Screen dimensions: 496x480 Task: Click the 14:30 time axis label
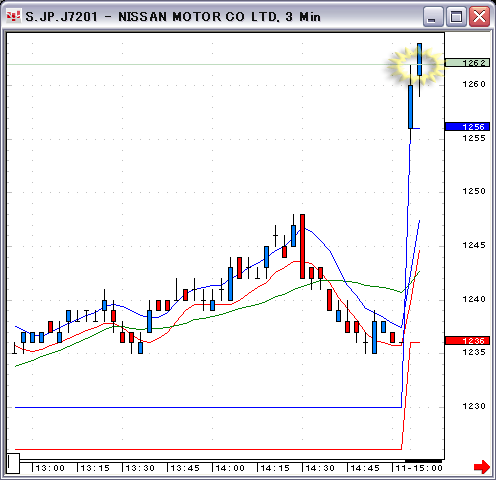[x=320, y=468]
